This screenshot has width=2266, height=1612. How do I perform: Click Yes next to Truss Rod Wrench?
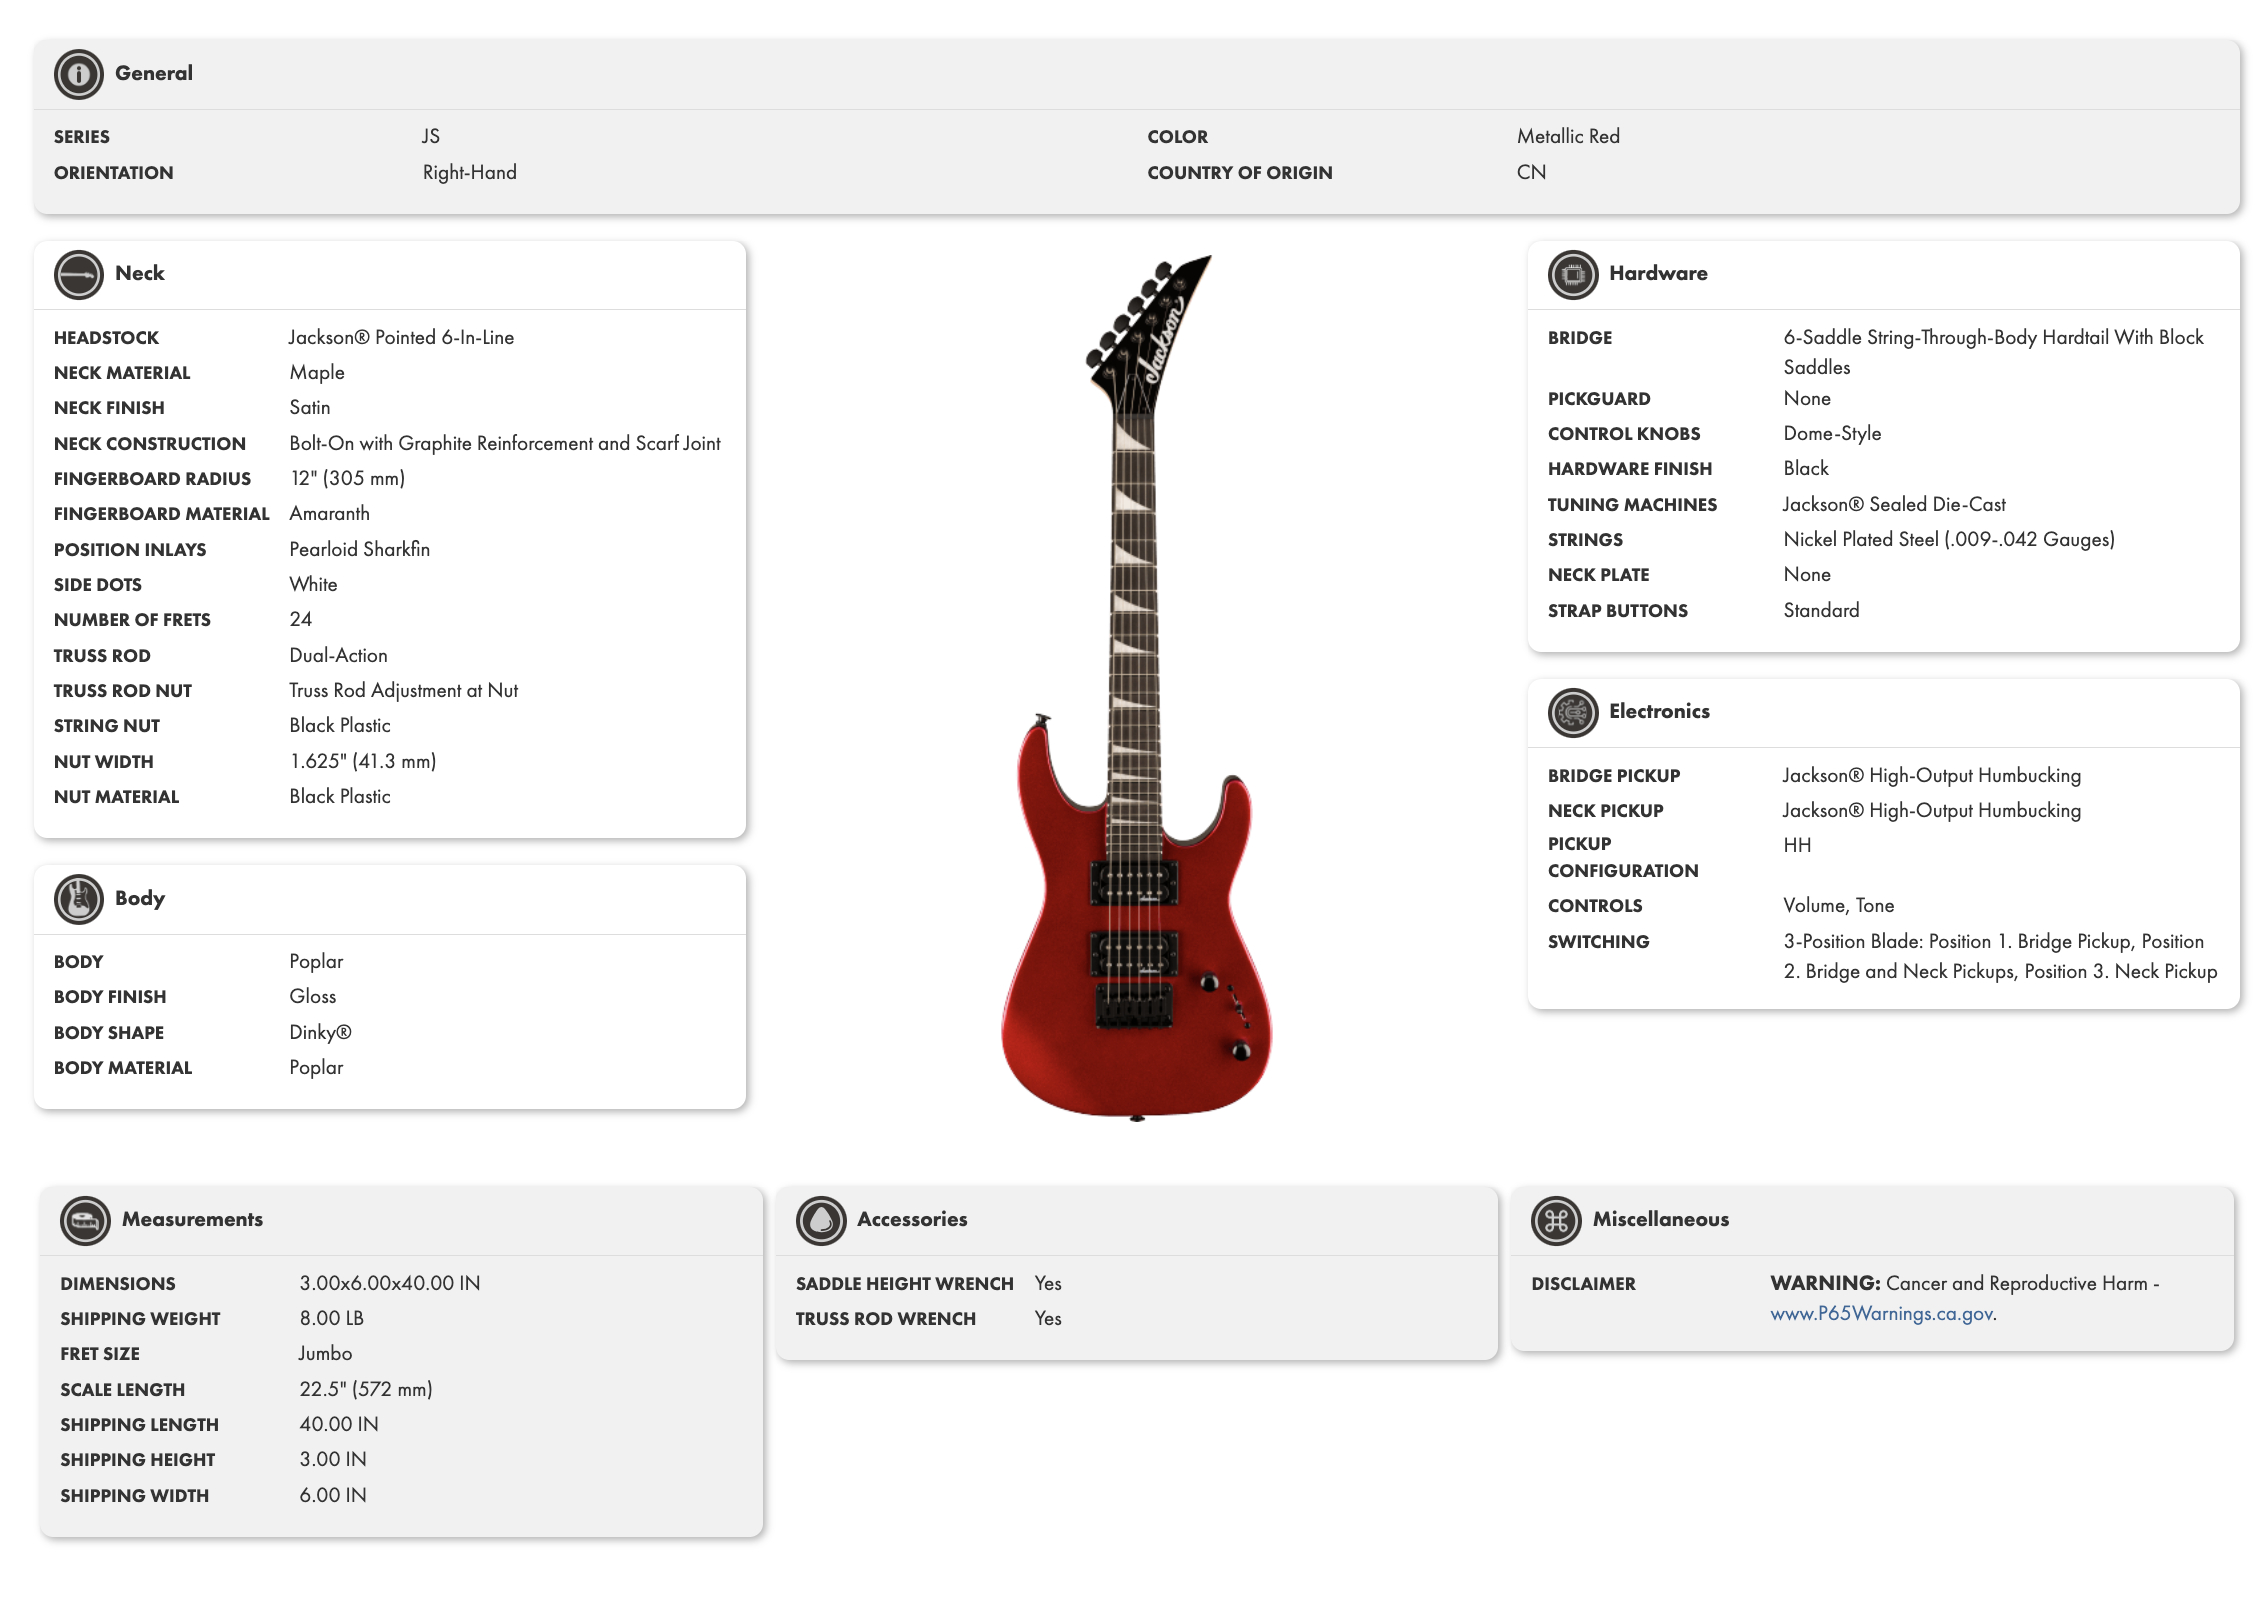coord(1048,1318)
